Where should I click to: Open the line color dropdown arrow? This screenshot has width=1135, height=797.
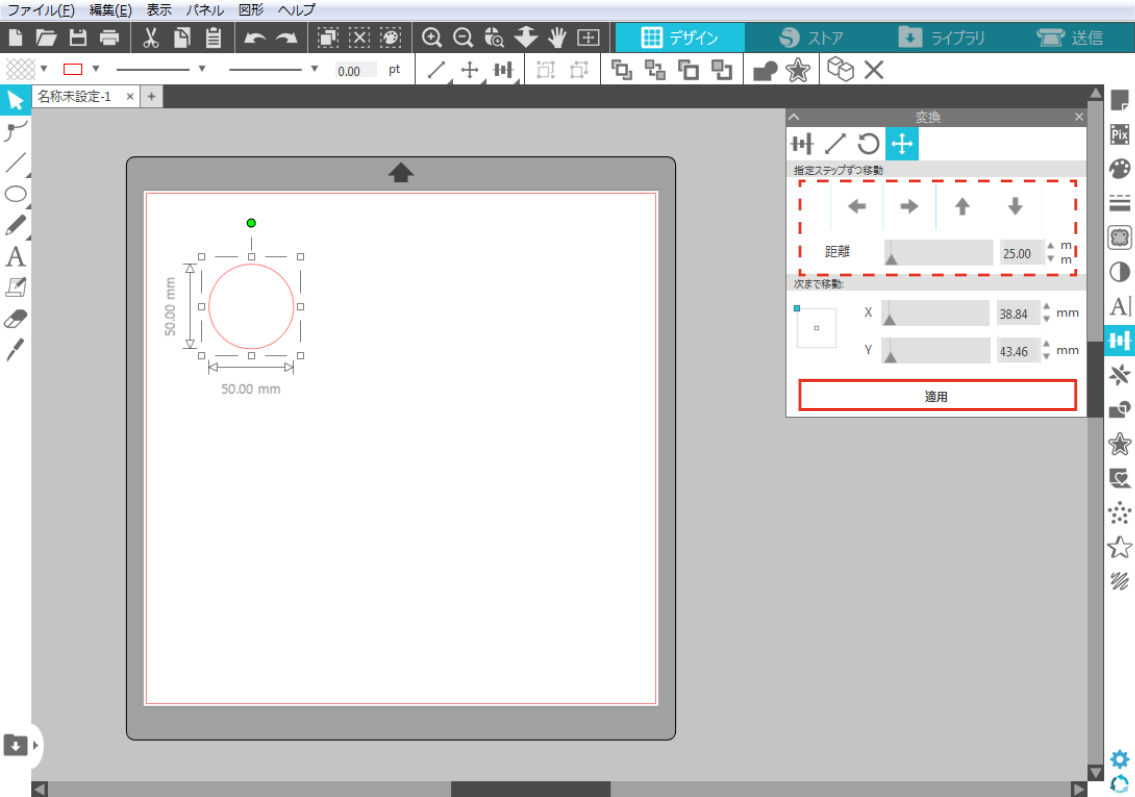96,69
